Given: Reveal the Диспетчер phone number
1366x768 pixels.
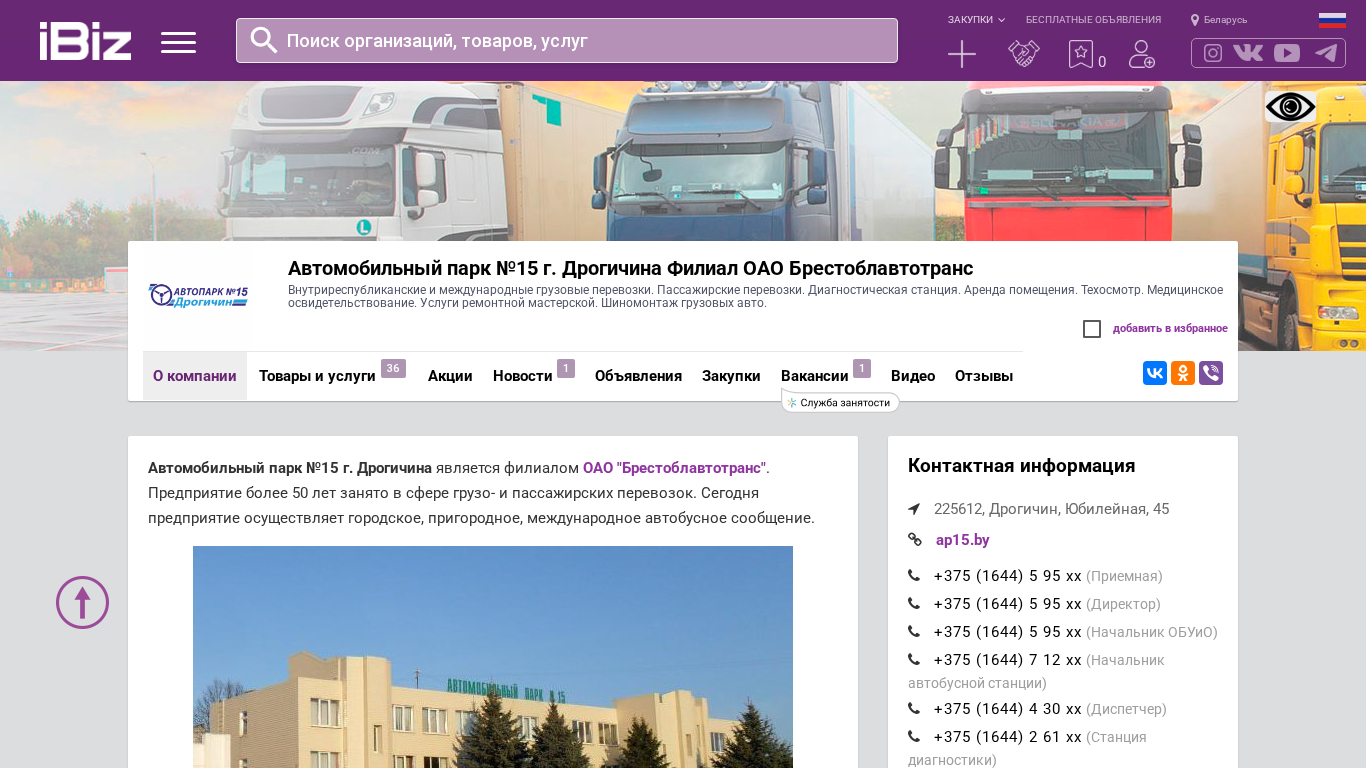Looking at the screenshot, I should click(1008, 709).
